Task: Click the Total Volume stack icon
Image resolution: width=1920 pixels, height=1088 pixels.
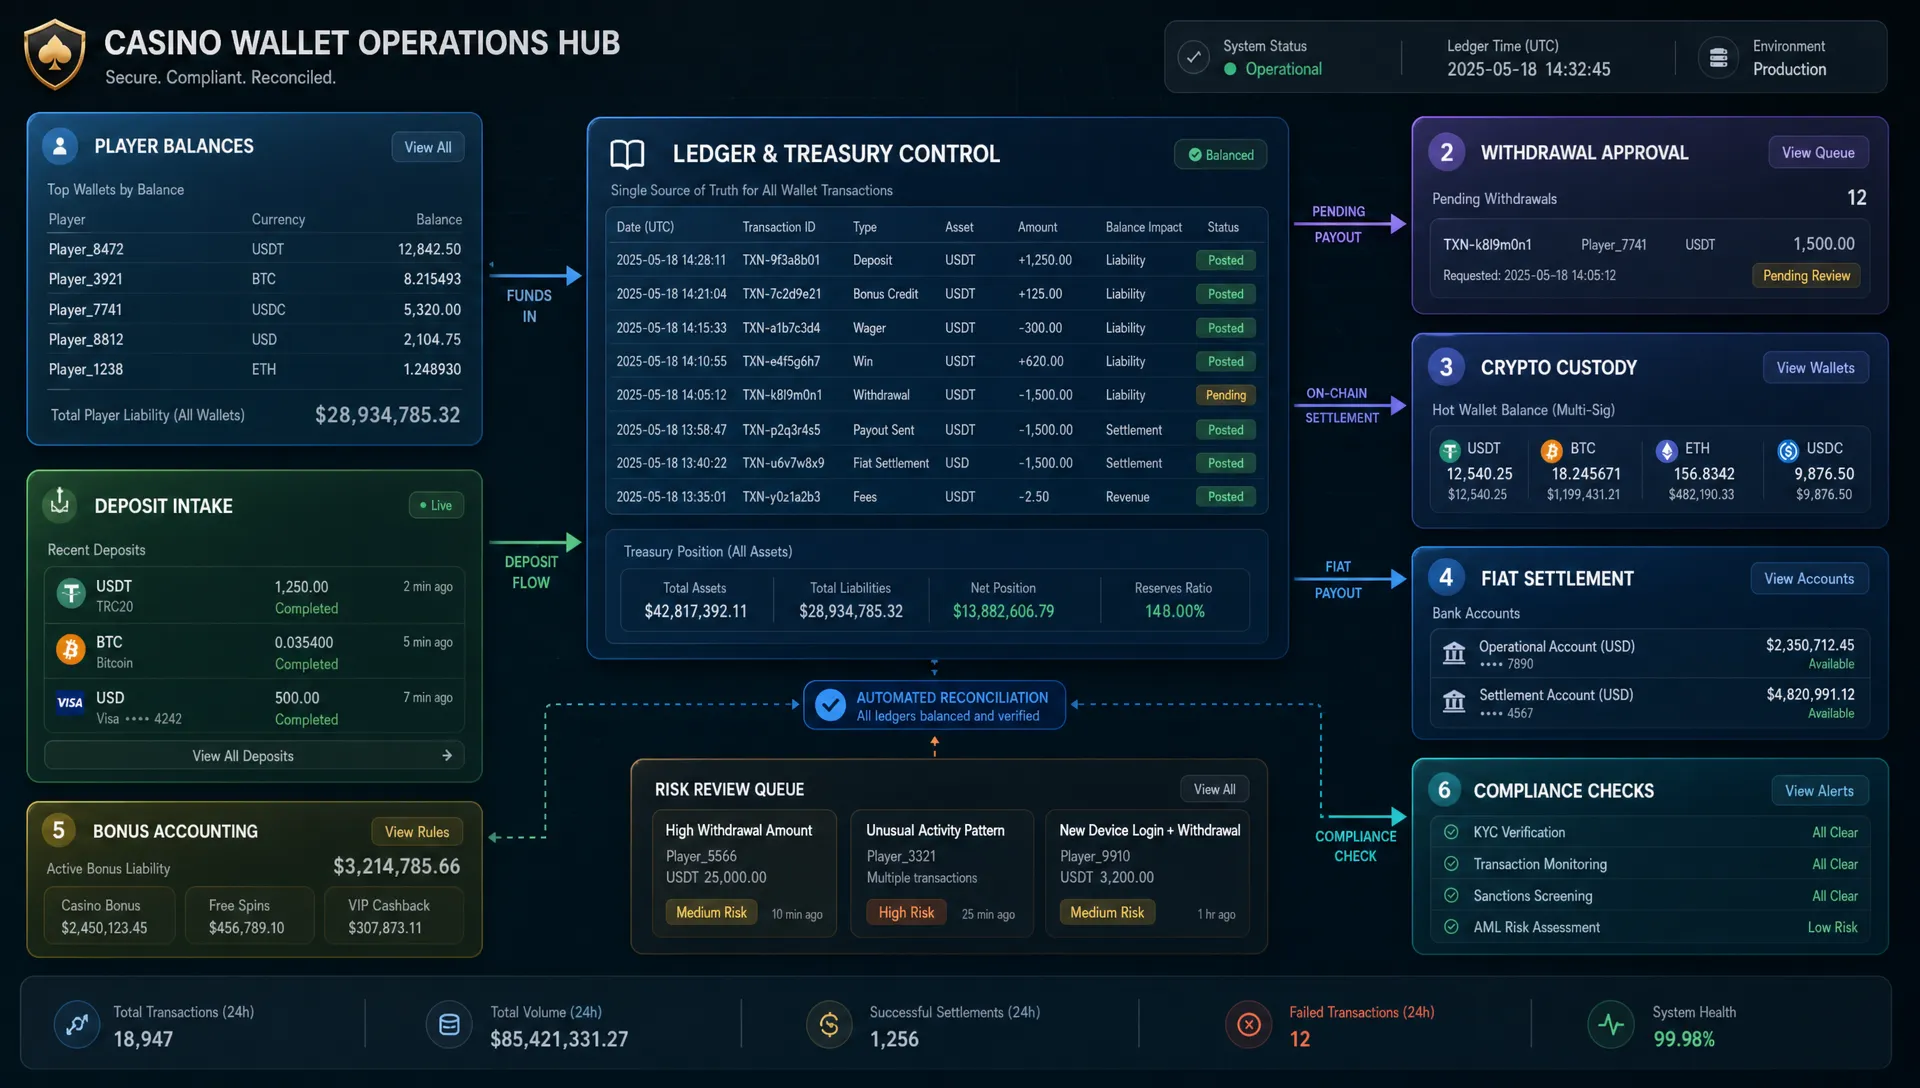Action: pyautogui.click(x=449, y=1025)
